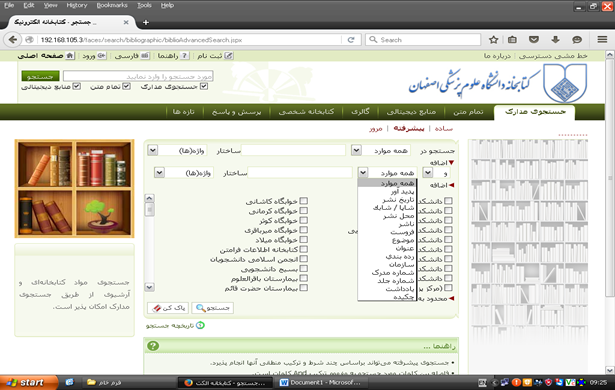Screen dimensions: 615x390
Task: Bookmark this page with the star icon
Action: [493, 40]
